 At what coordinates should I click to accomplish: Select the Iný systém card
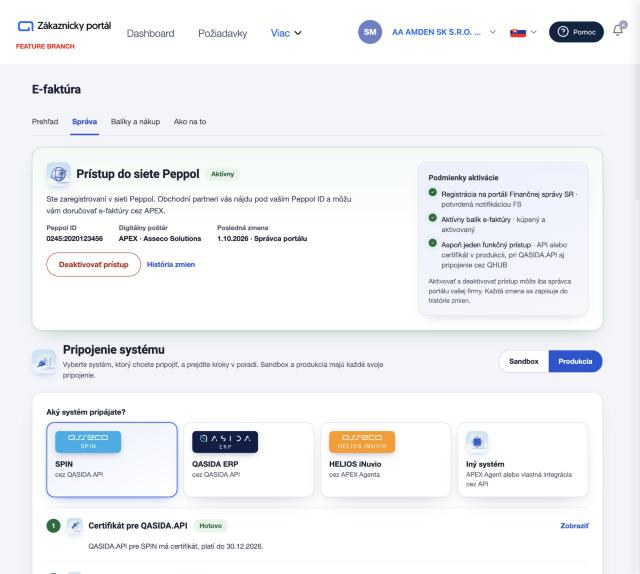click(x=523, y=460)
